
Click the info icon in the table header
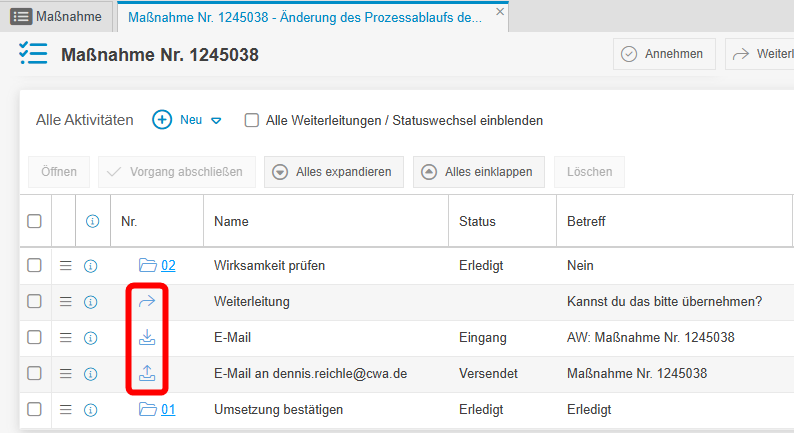(x=90, y=221)
